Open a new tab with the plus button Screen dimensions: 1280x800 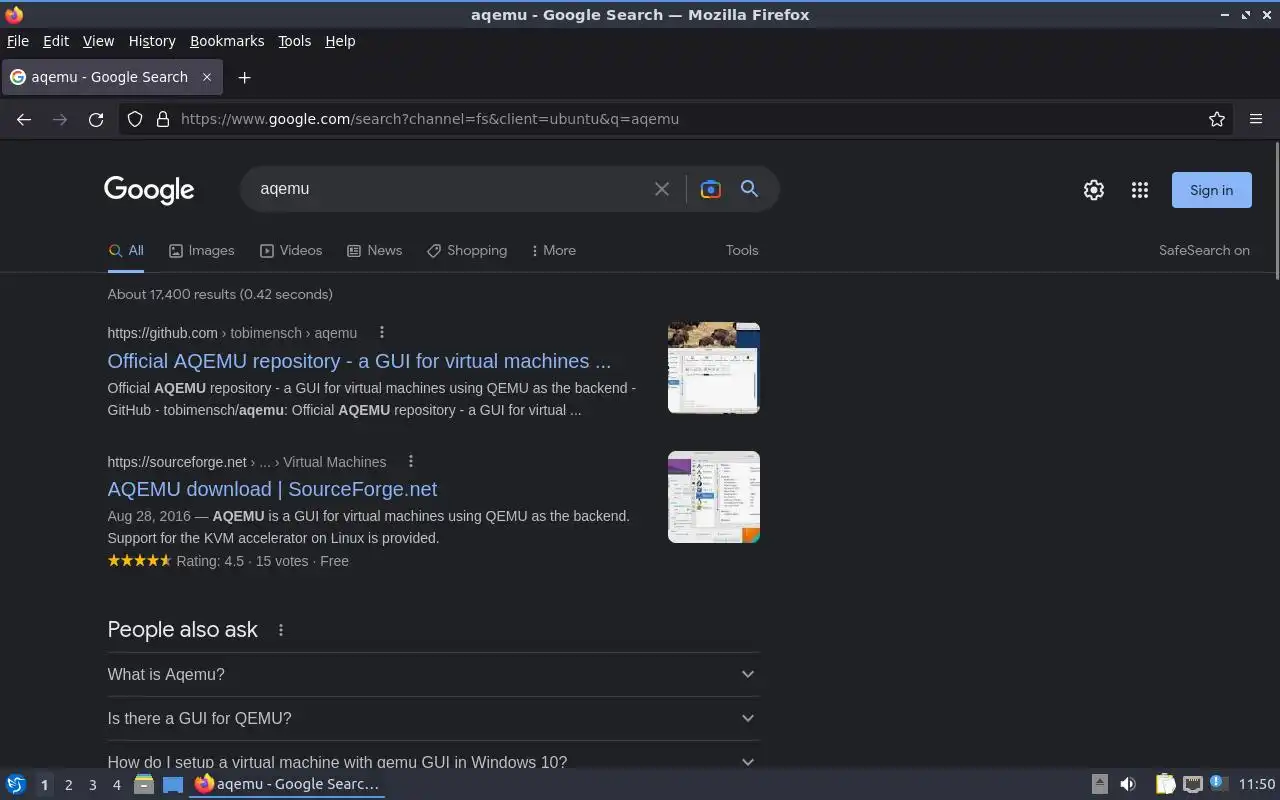pos(244,77)
